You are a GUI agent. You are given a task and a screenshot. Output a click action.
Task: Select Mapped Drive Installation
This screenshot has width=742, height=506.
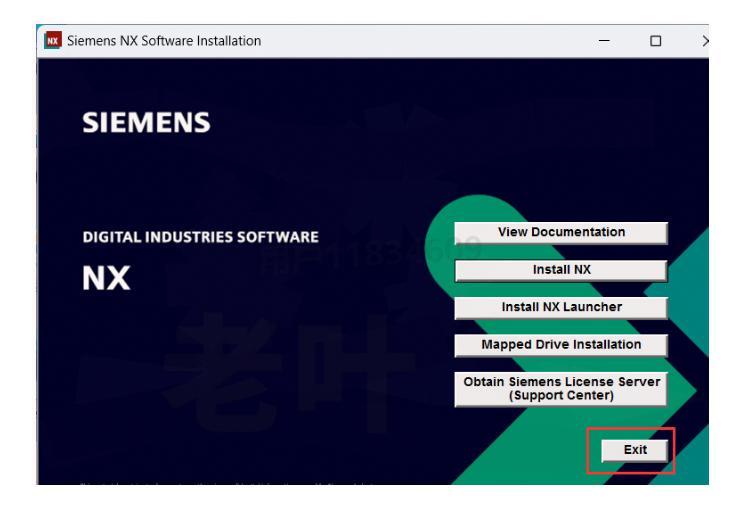pyautogui.click(x=561, y=345)
